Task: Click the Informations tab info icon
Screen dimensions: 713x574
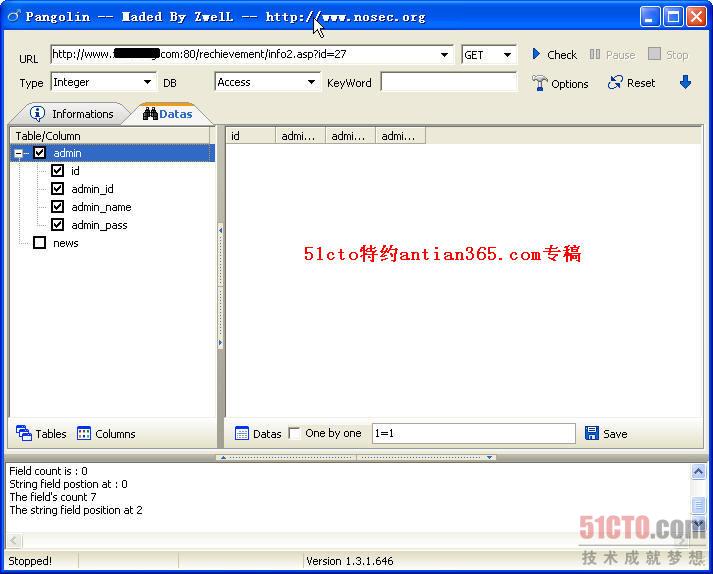Action: click(37, 114)
